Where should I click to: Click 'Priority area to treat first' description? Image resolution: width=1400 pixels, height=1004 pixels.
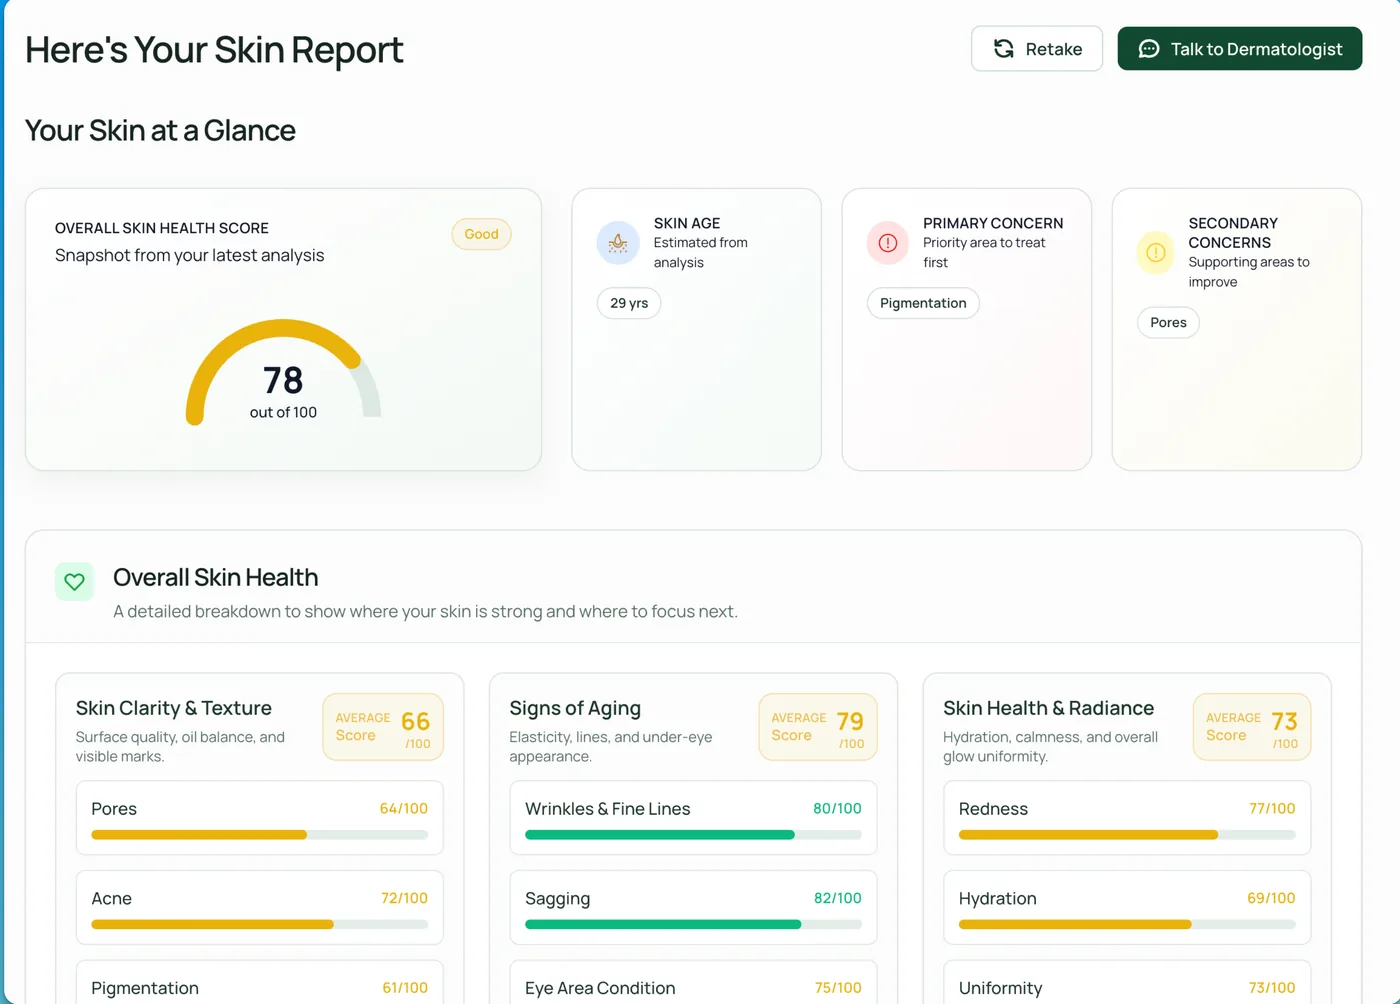984,252
